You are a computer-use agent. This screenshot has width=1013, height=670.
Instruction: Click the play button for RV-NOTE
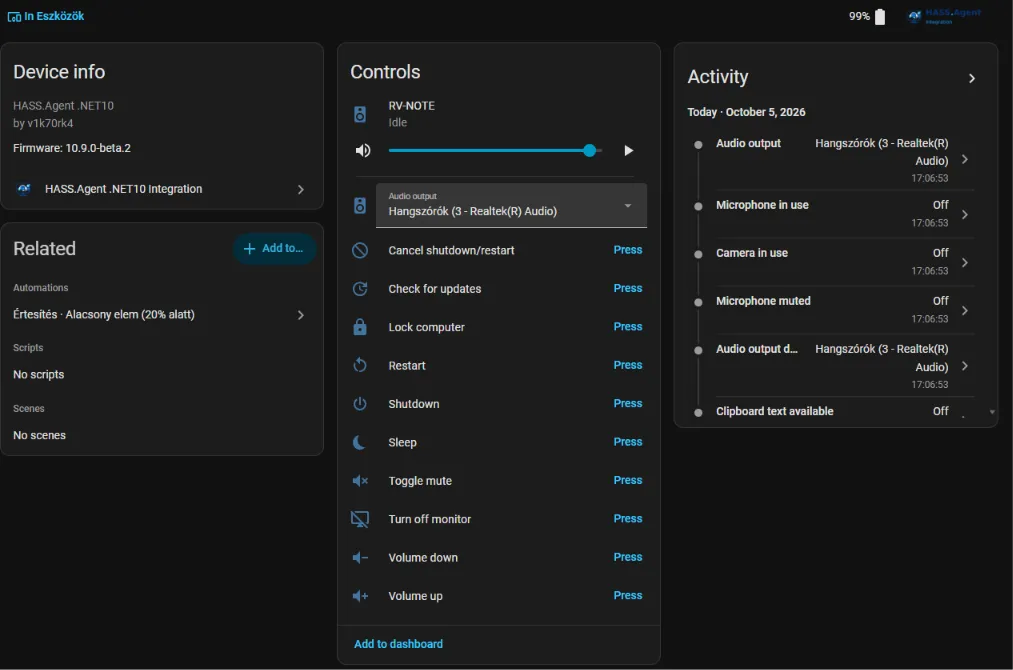628,151
